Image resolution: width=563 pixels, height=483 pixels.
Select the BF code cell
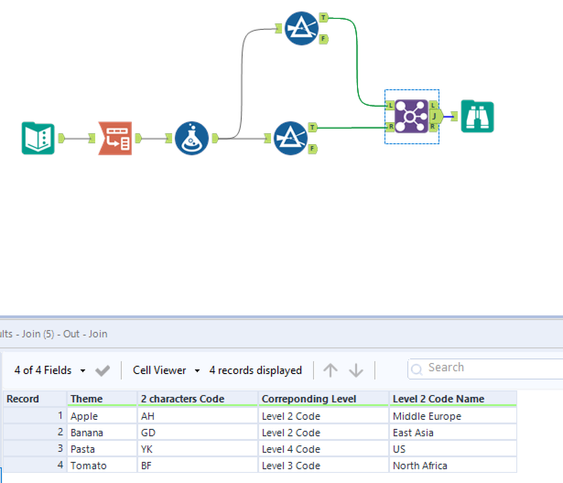coord(197,466)
